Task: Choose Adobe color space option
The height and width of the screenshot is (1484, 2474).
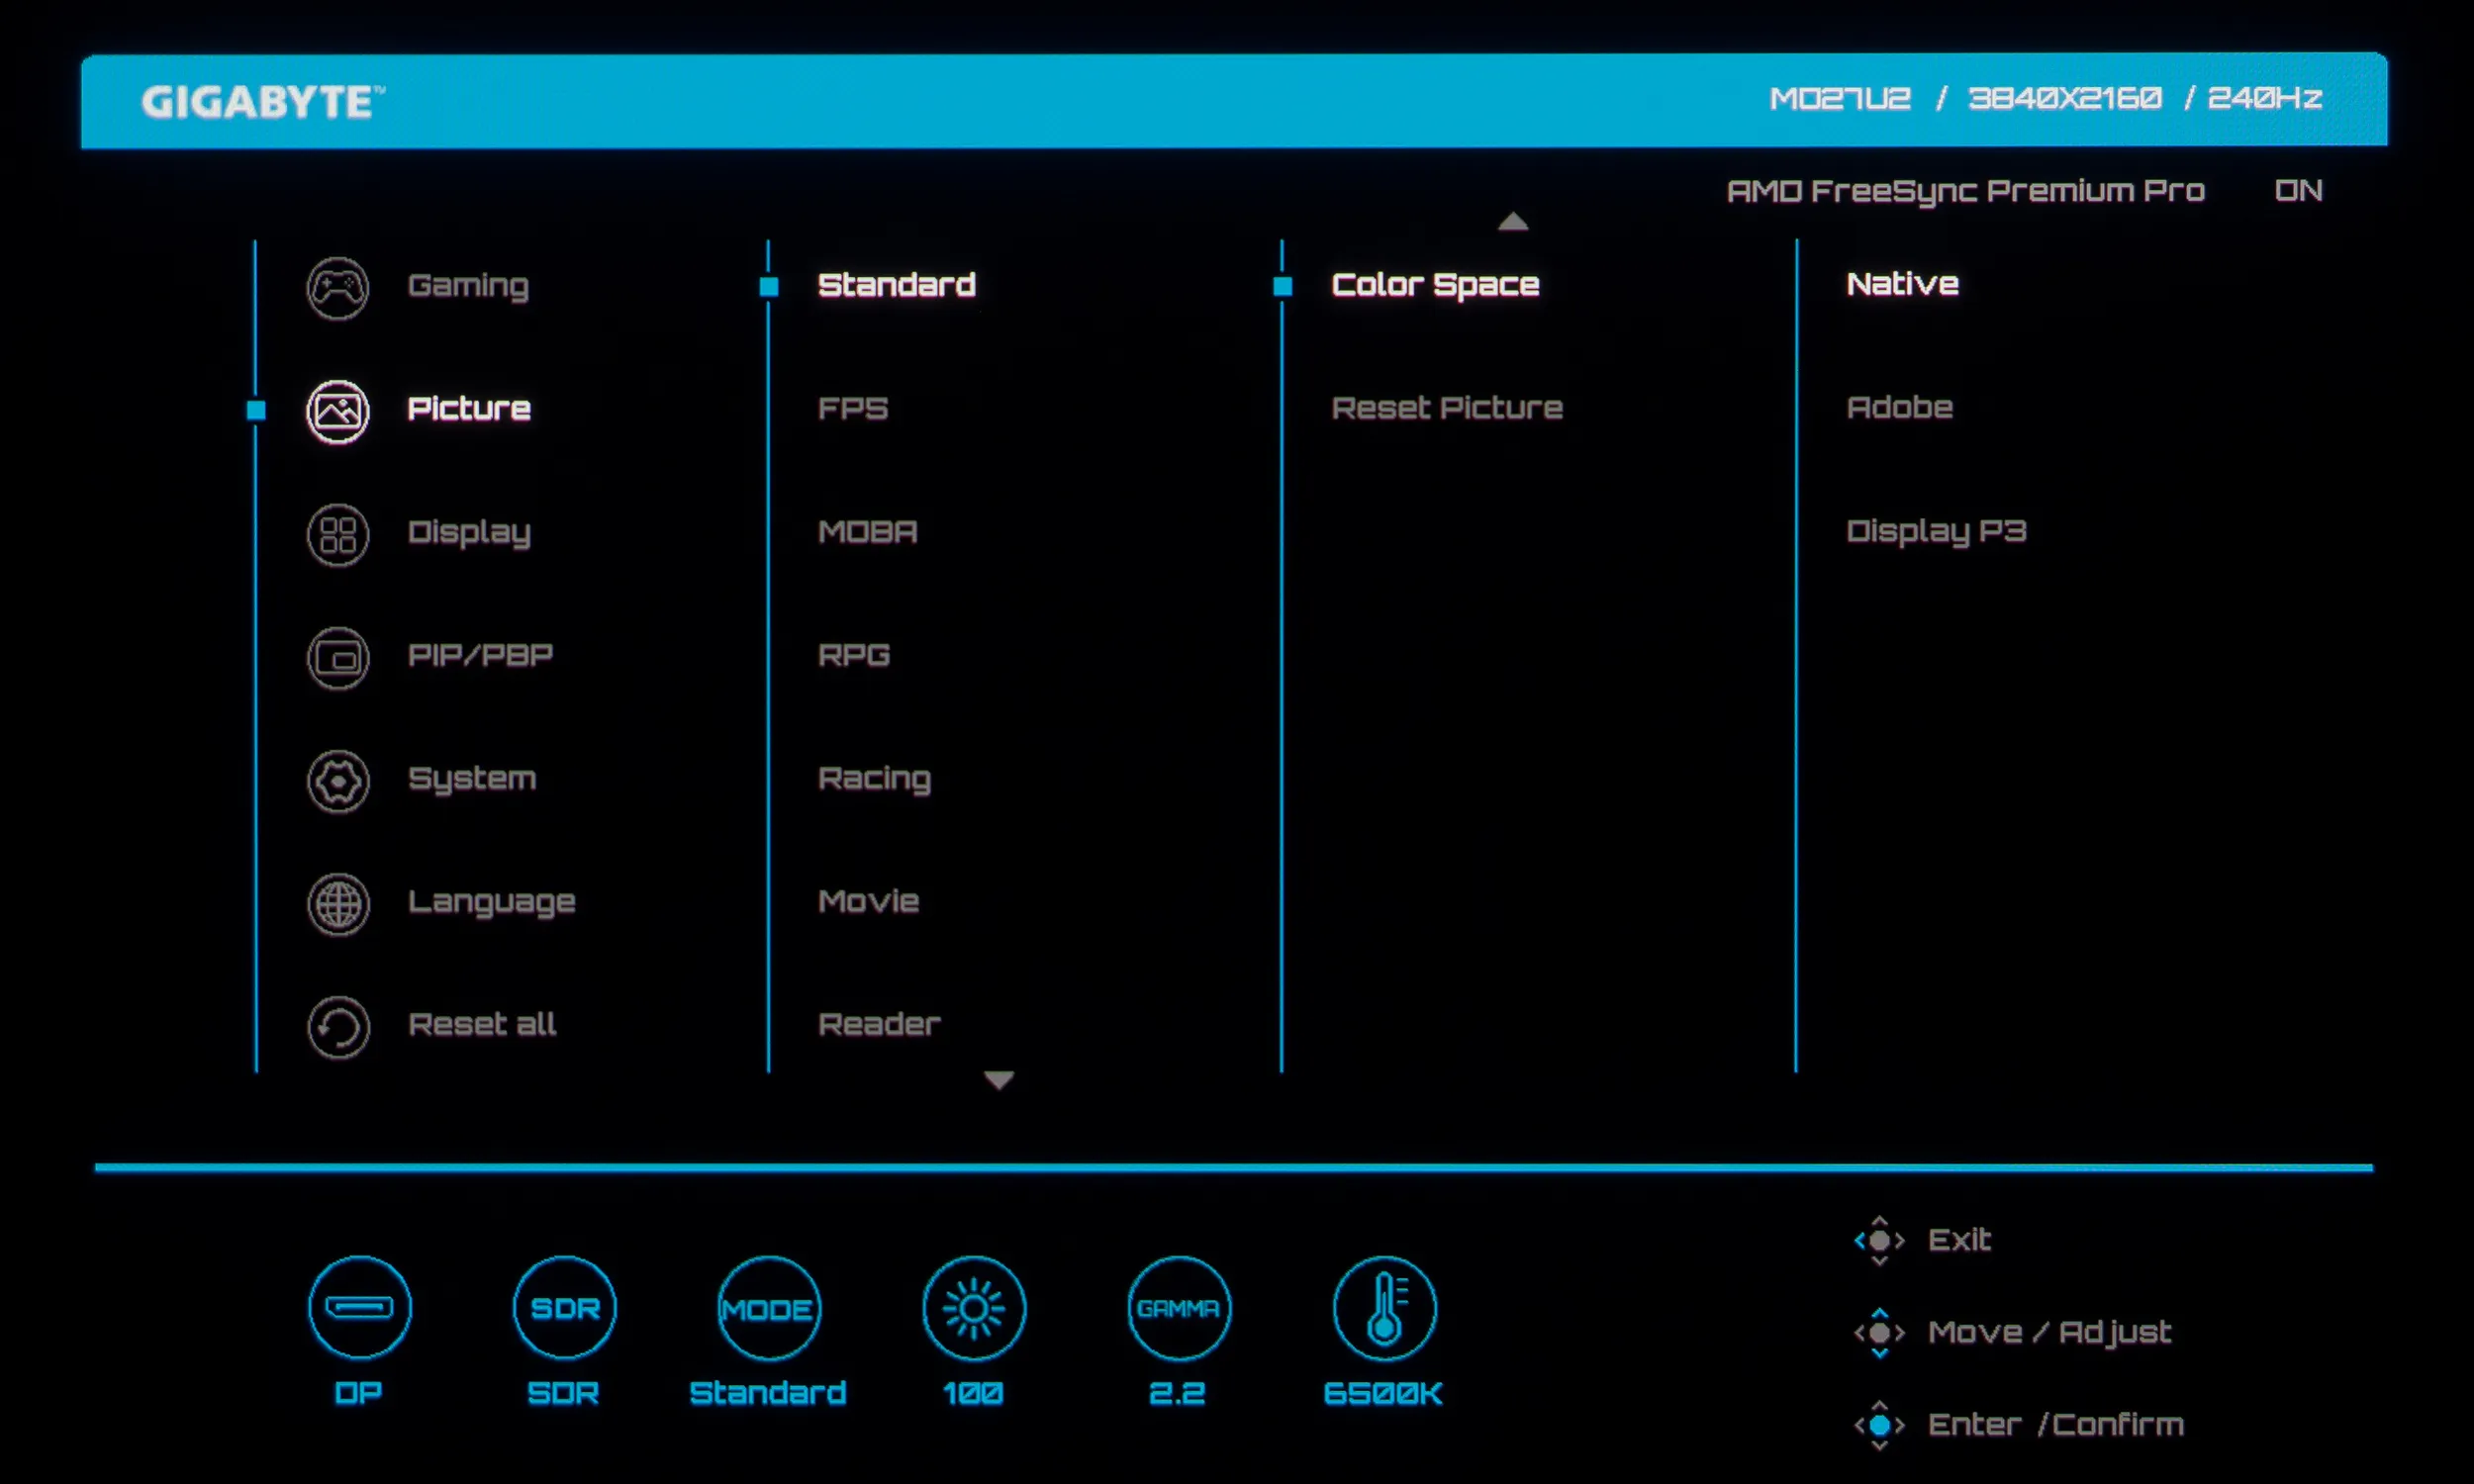Action: 1899,408
